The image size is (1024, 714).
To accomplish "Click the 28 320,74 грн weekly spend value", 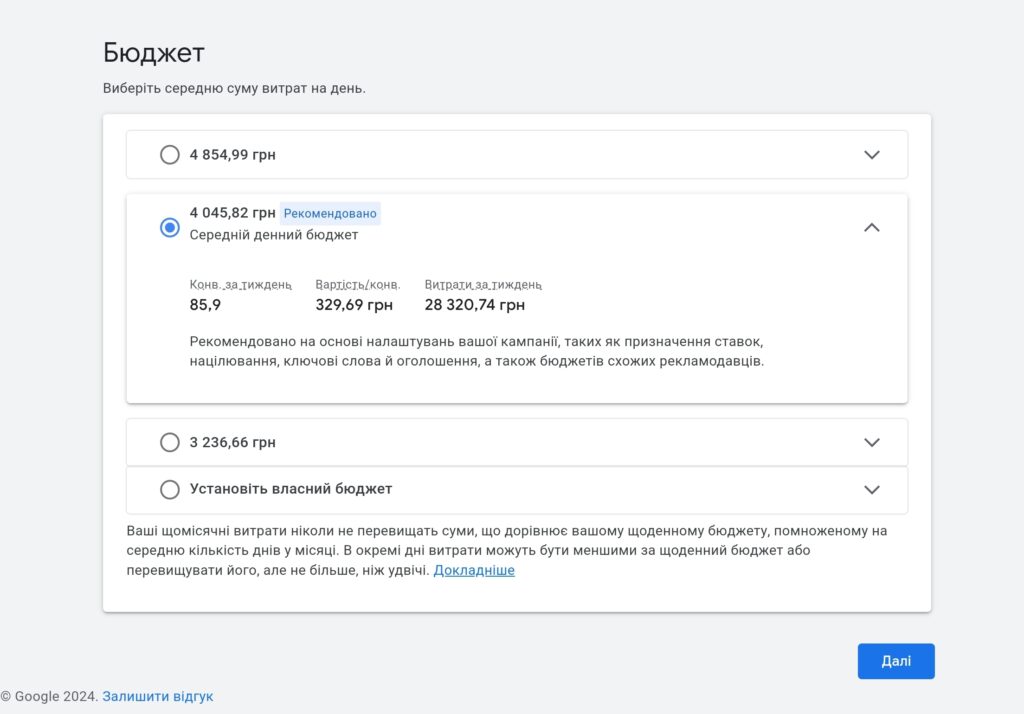I will point(475,305).
